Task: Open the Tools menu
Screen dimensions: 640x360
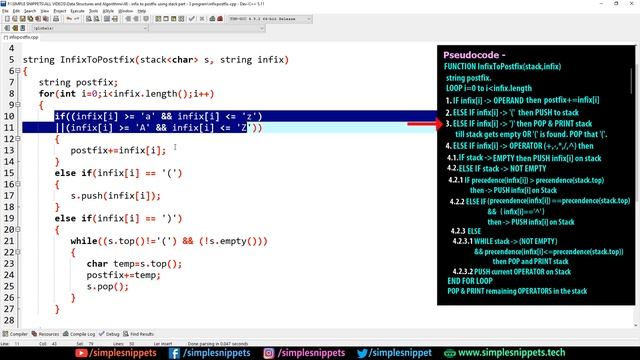Action: [93, 11]
